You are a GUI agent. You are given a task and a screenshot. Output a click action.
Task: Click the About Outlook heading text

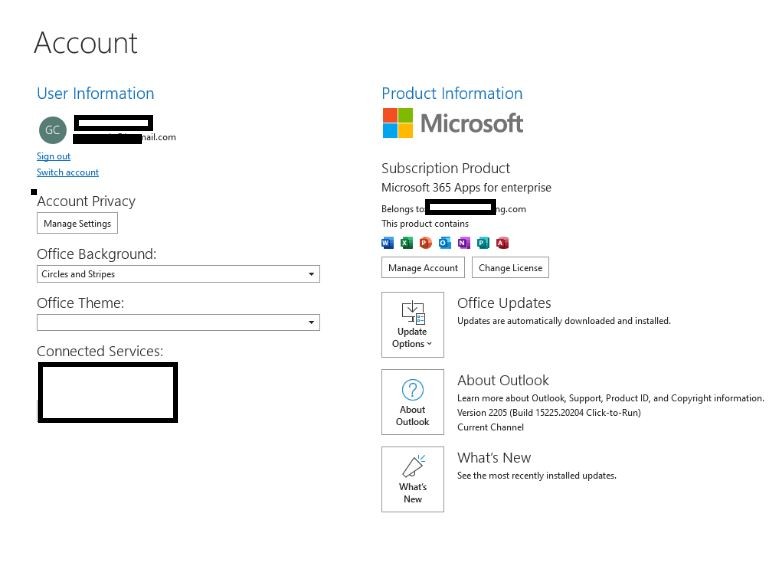(x=503, y=380)
